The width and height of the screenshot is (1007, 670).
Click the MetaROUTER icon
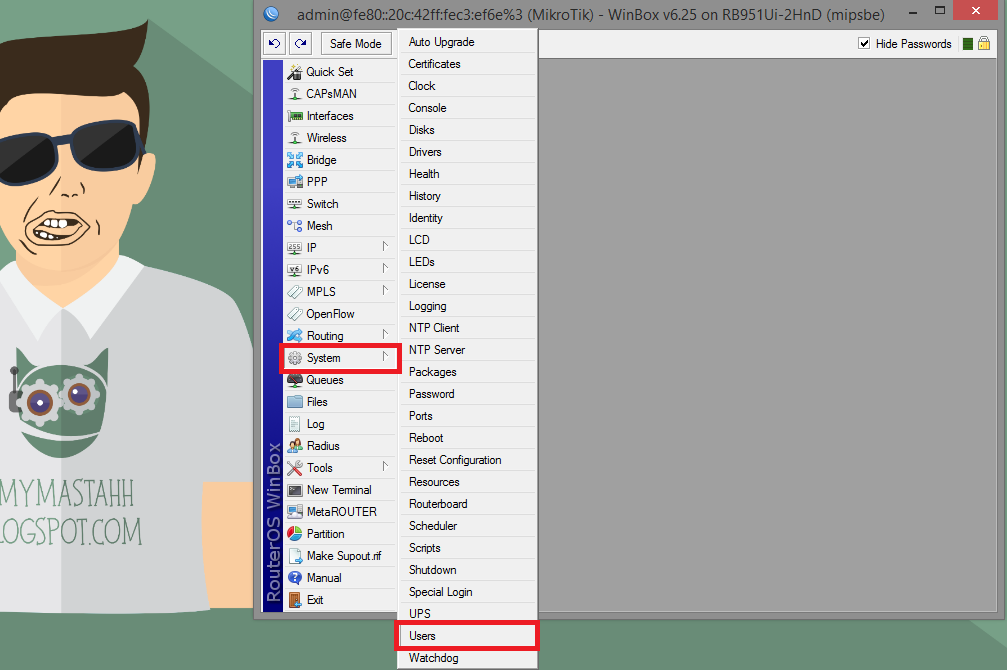tap(295, 512)
